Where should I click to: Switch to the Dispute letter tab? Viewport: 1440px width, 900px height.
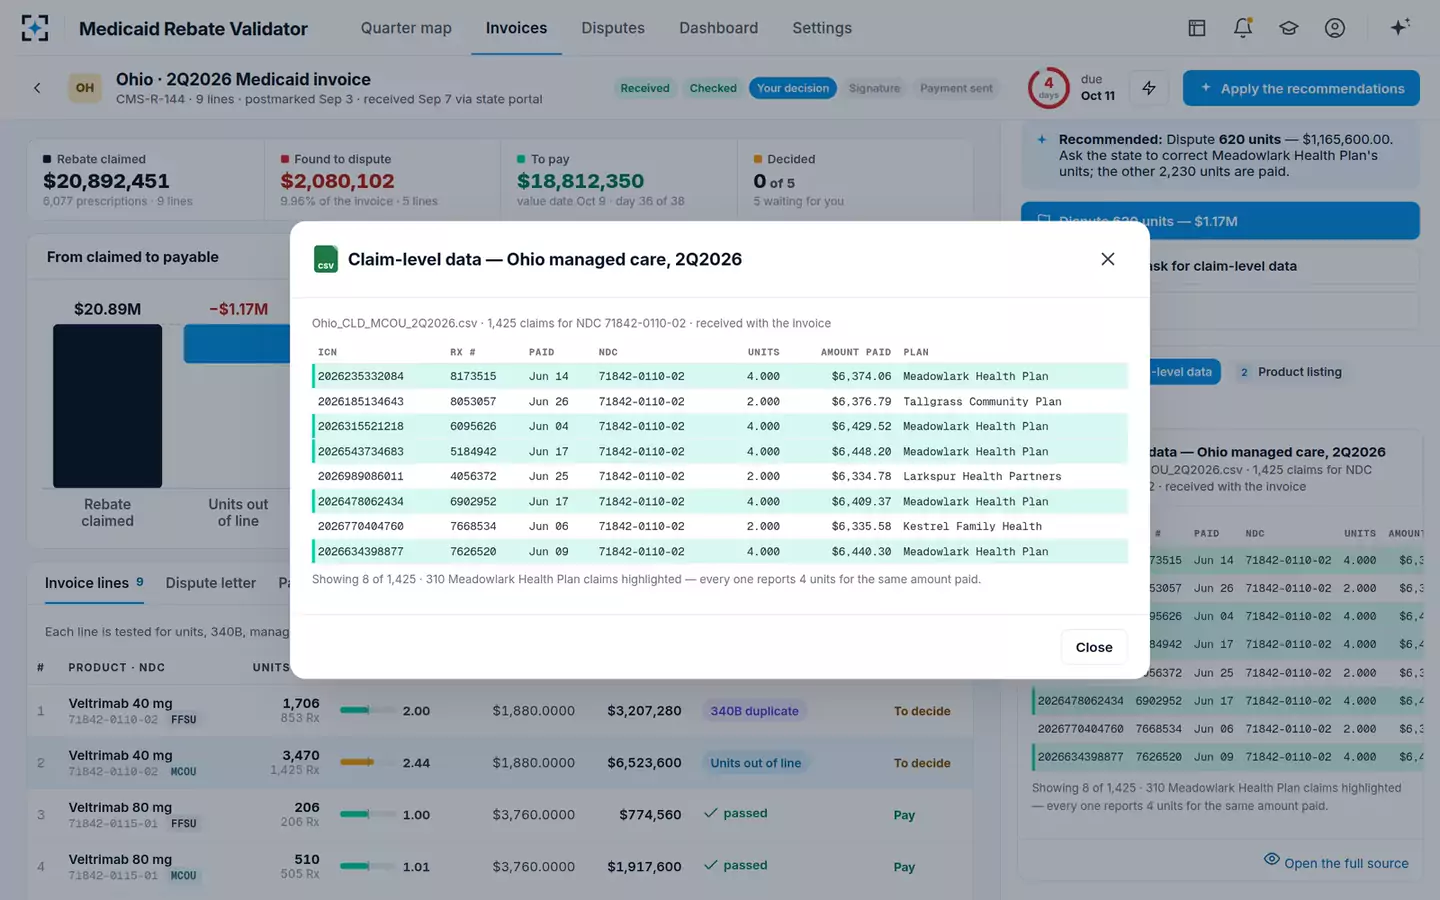pyautogui.click(x=211, y=583)
